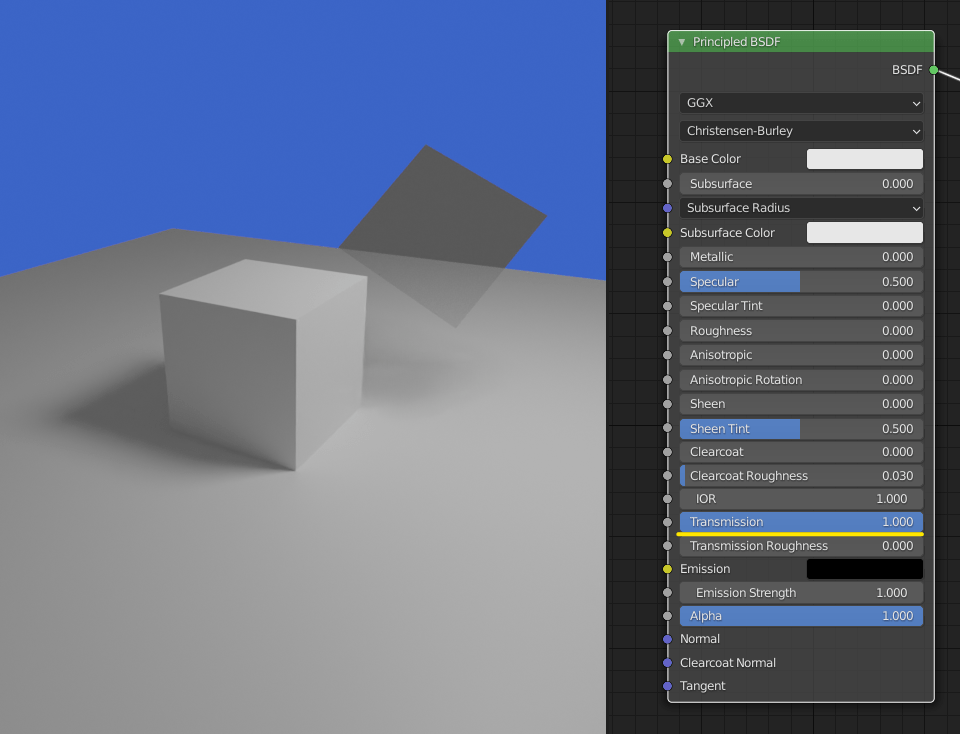Open the Subsurface Color picker
Screen dimensions: 960x734
[x=864, y=232]
